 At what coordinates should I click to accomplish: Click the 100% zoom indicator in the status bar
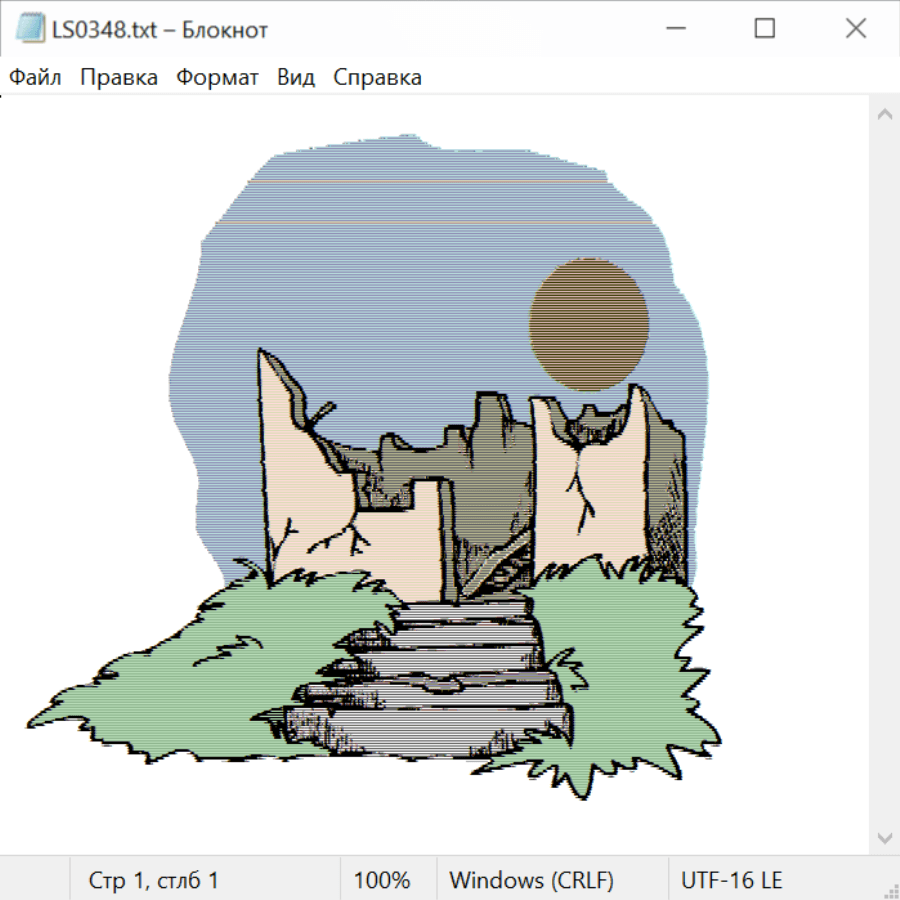[x=382, y=880]
